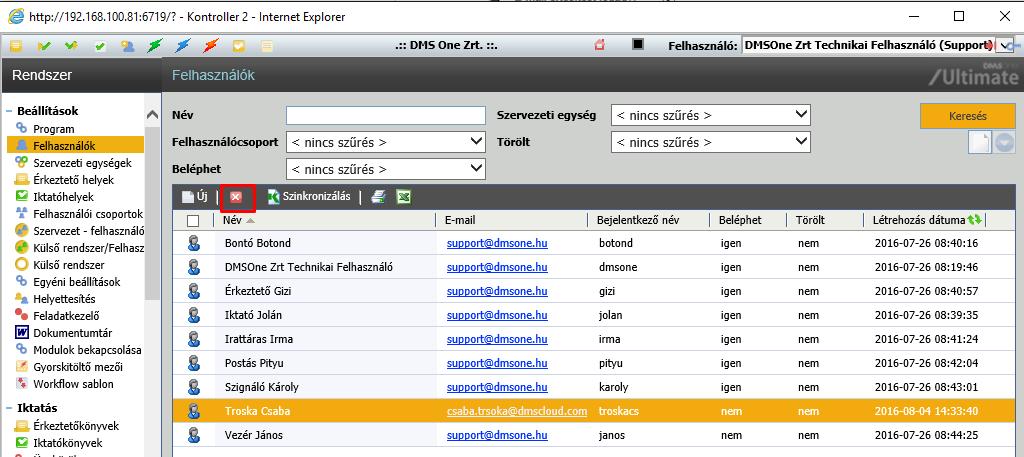Open Felhasználói csoportok in sidebar
The image size is (1024, 457).
88,213
